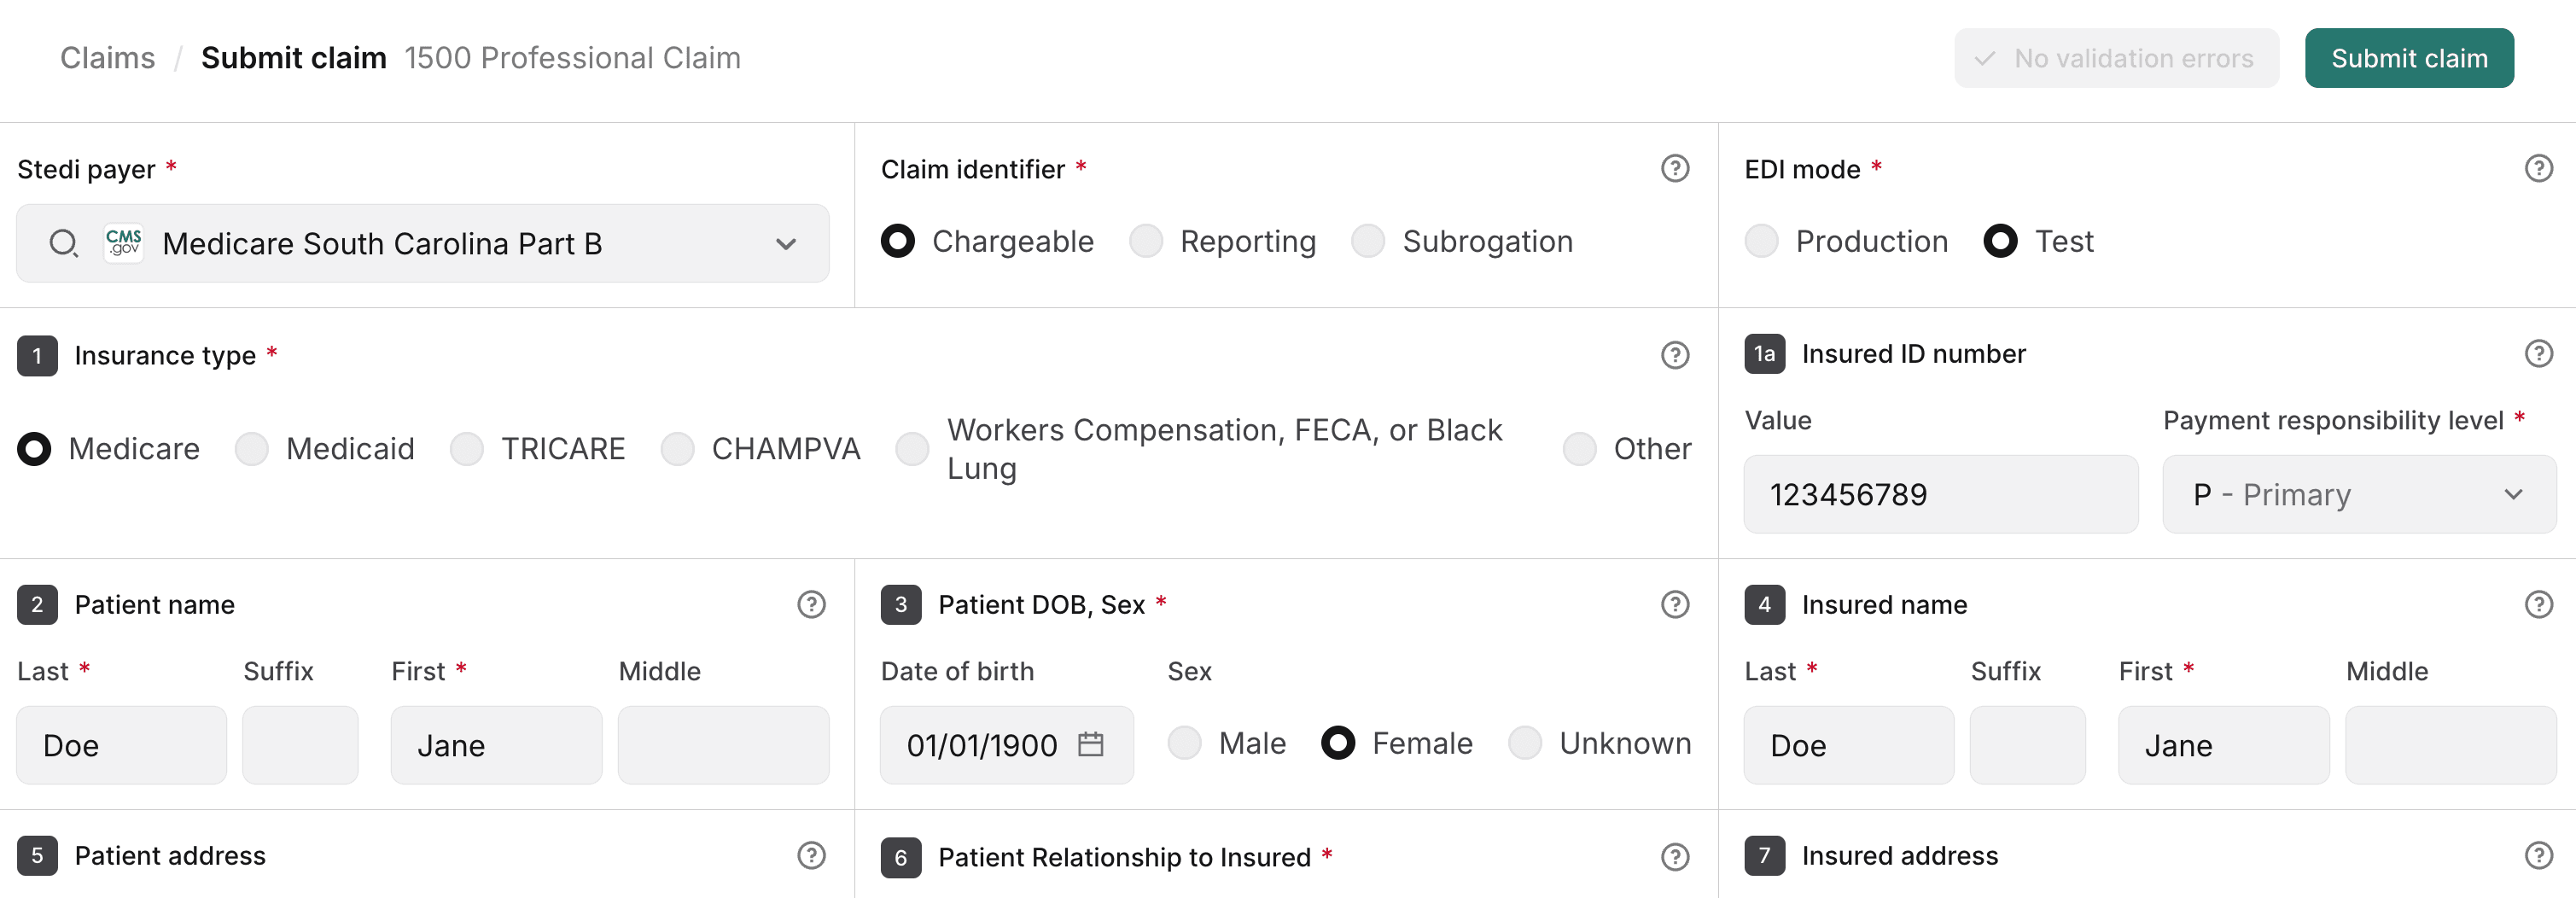
Task: Click the No validation errors indicator
Action: coord(2116,58)
